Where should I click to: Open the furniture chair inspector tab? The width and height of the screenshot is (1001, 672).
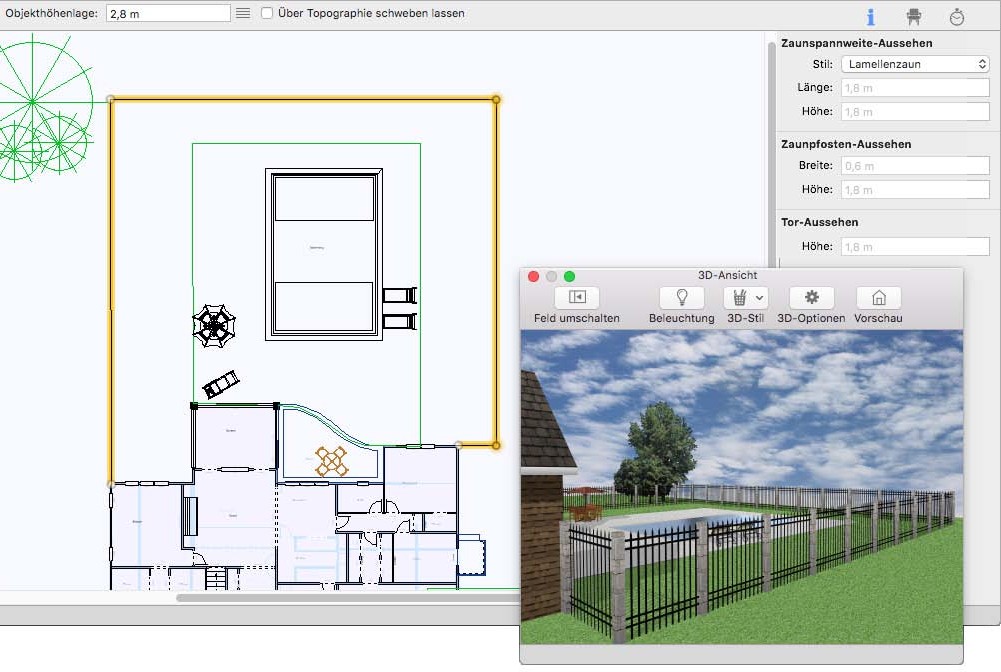(913, 17)
